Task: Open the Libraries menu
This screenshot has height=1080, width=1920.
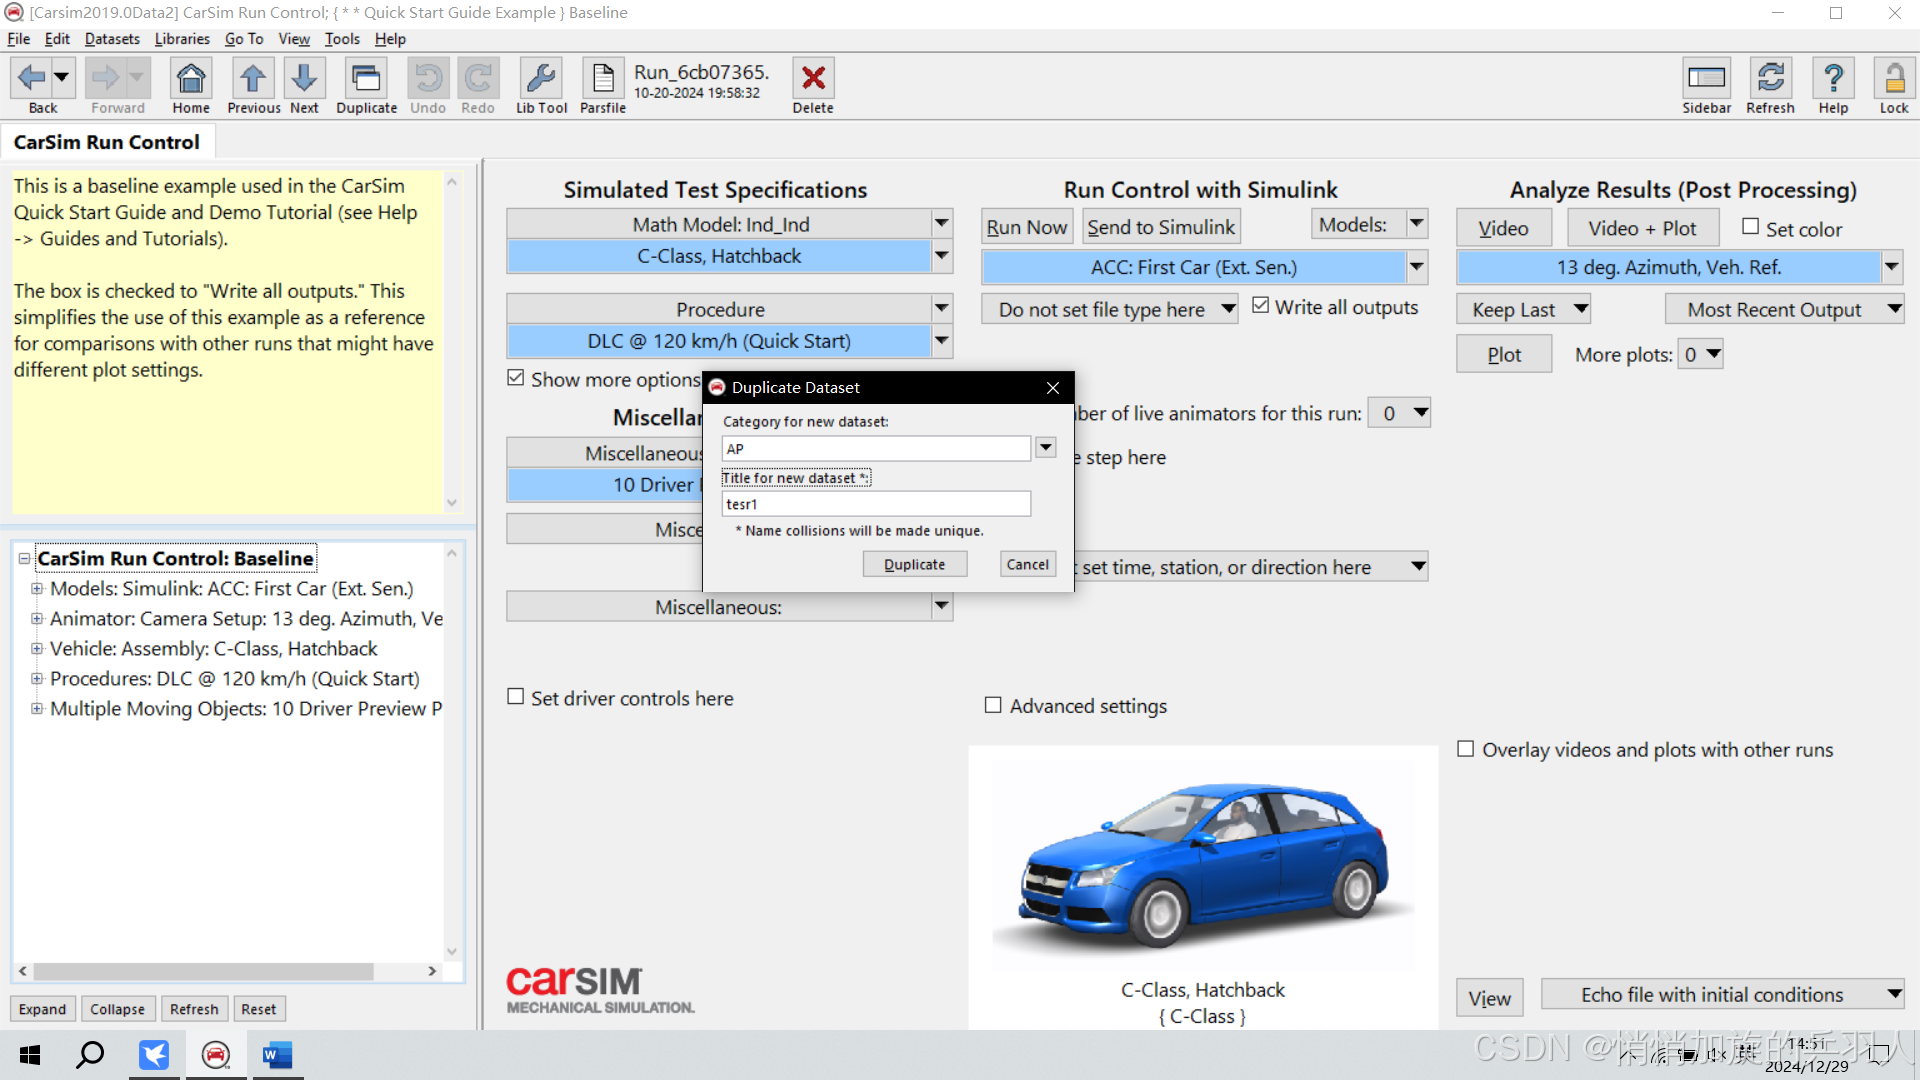Action: [x=182, y=39]
